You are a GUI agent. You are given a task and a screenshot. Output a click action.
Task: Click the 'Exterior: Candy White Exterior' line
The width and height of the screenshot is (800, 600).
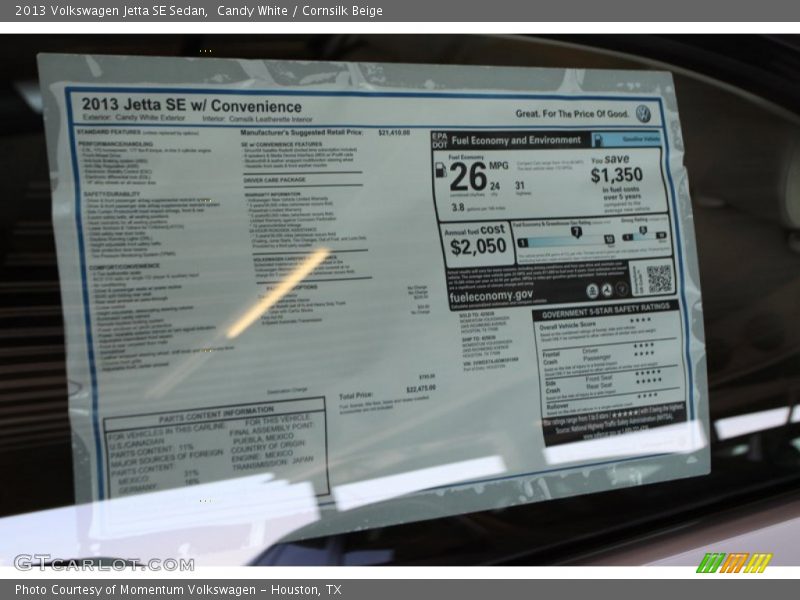pos(134,117)
